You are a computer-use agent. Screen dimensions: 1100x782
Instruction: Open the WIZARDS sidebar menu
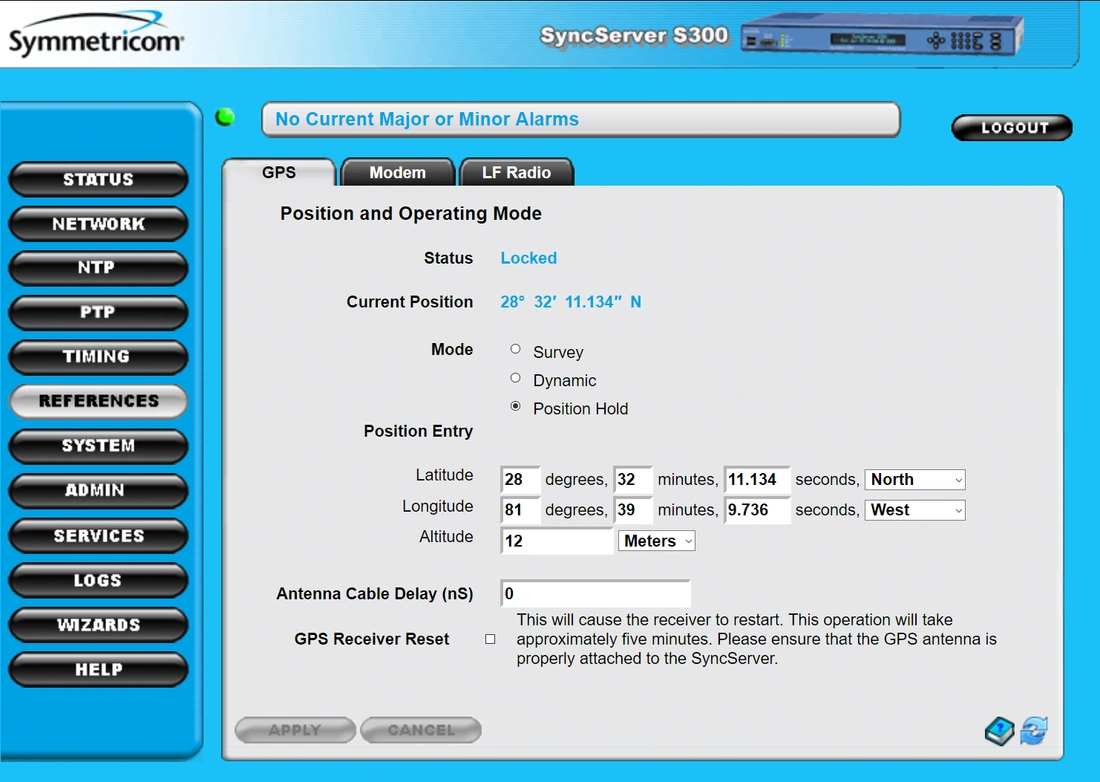tap(98, 625)
